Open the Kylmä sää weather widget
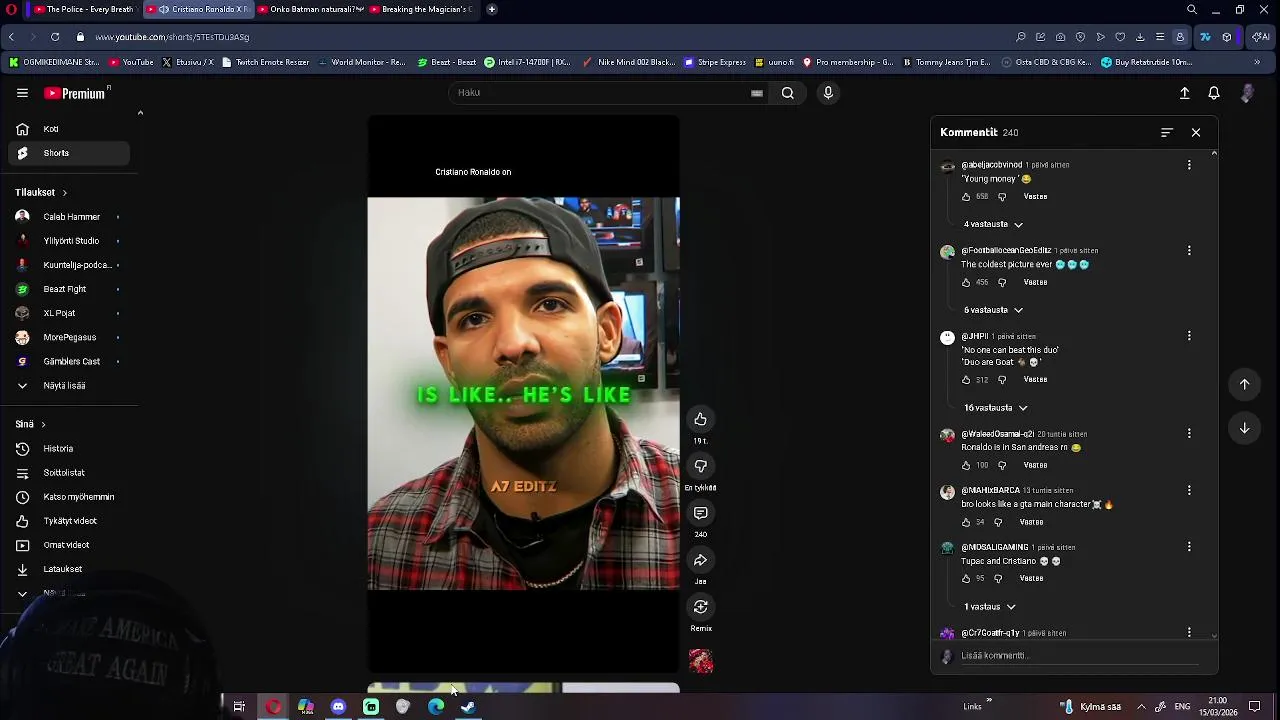1280x720 pixels. 1090,707
